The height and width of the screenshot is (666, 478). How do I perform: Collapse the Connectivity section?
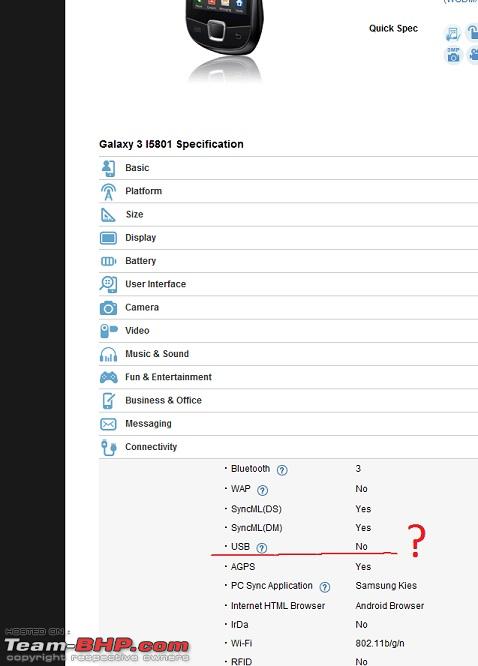click(151, 447)
